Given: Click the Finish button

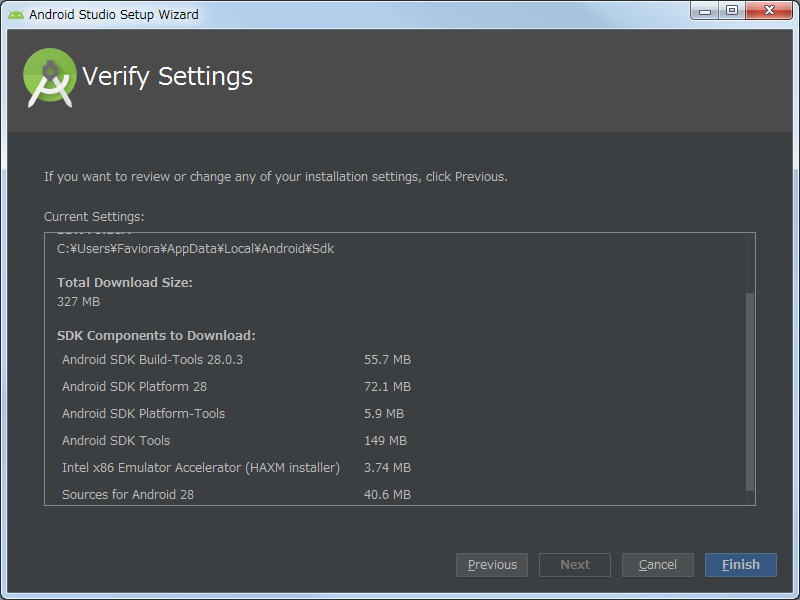Looking at the screenshot, I should tap(740, 565).
